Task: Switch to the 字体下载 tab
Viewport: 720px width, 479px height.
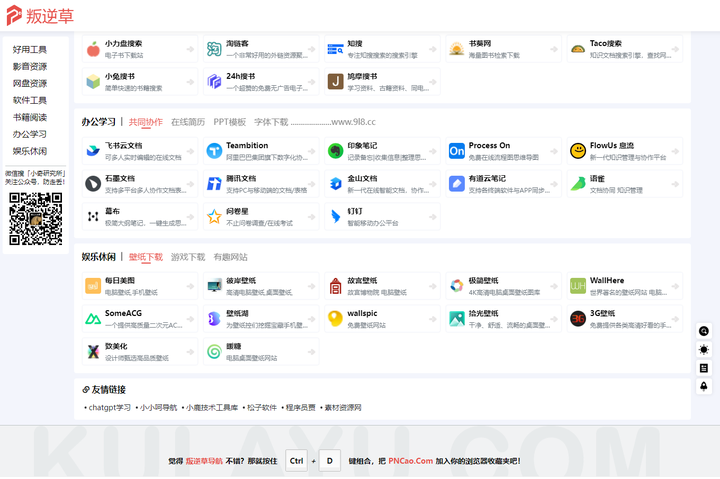Action: point(271,122)
